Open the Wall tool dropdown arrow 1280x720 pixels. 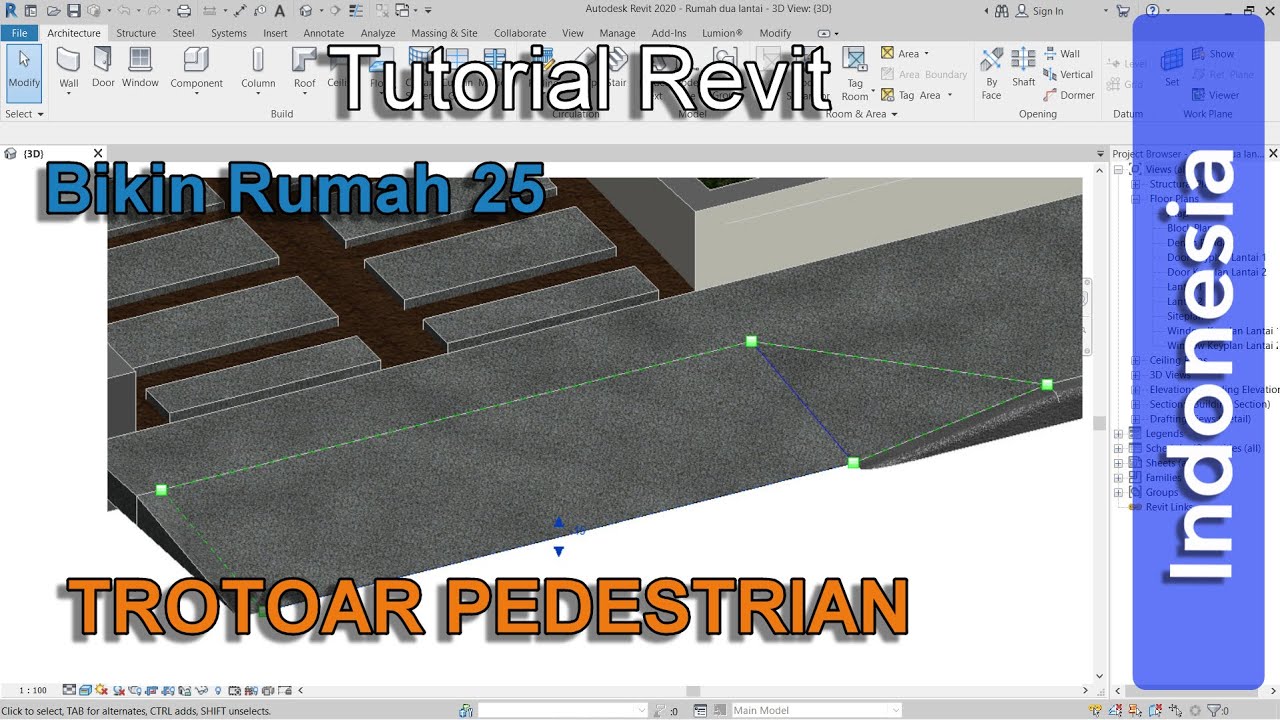(x=69, y=95)
